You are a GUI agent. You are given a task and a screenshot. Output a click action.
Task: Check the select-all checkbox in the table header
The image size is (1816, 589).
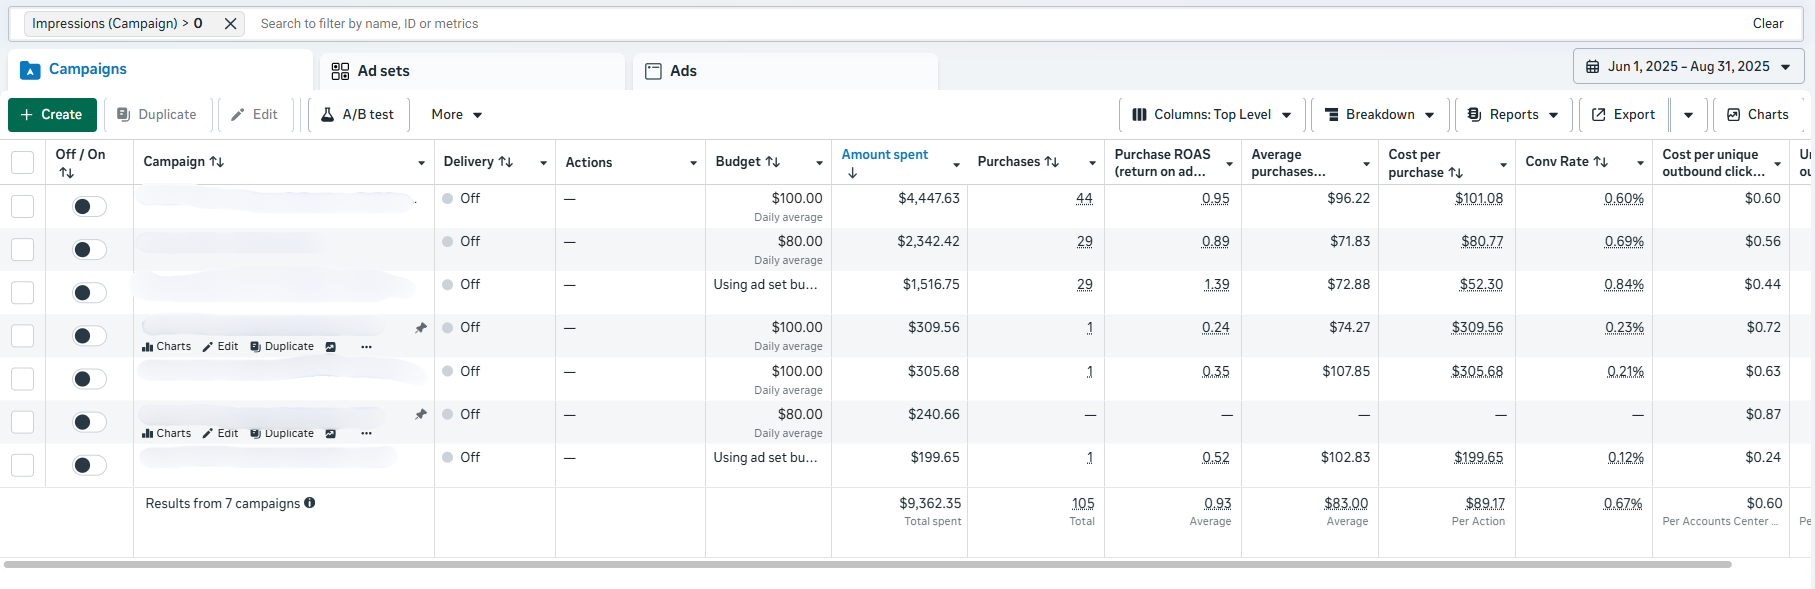pos(22,162)
